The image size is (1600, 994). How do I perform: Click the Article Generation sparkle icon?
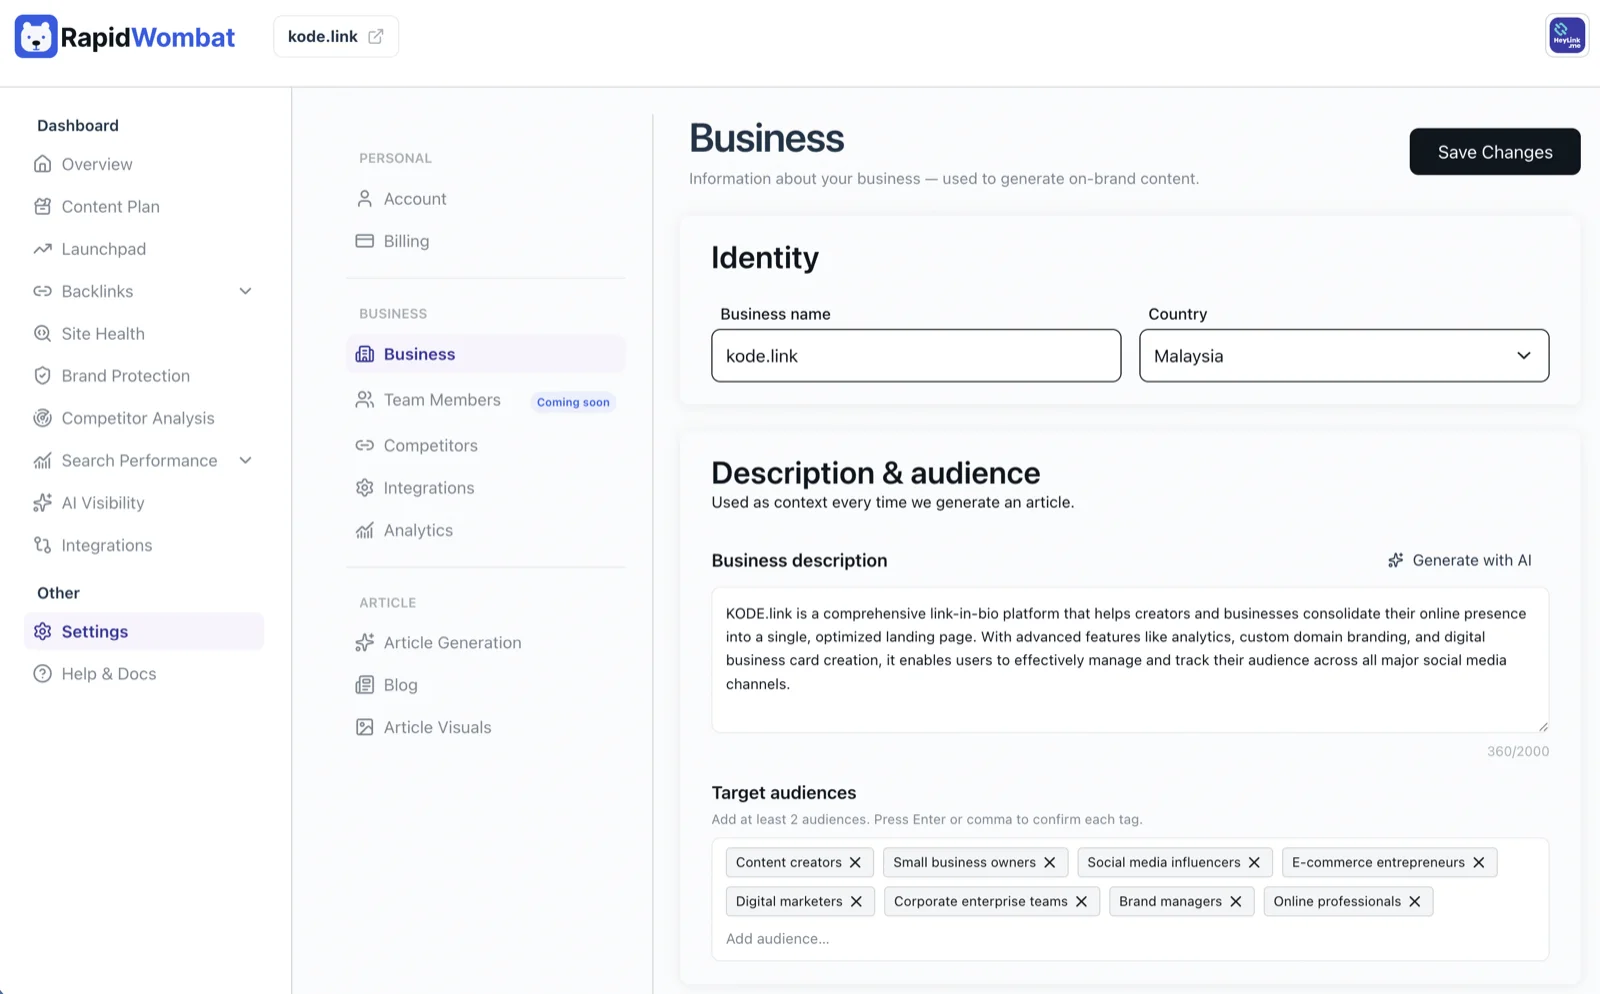(365, 643)
